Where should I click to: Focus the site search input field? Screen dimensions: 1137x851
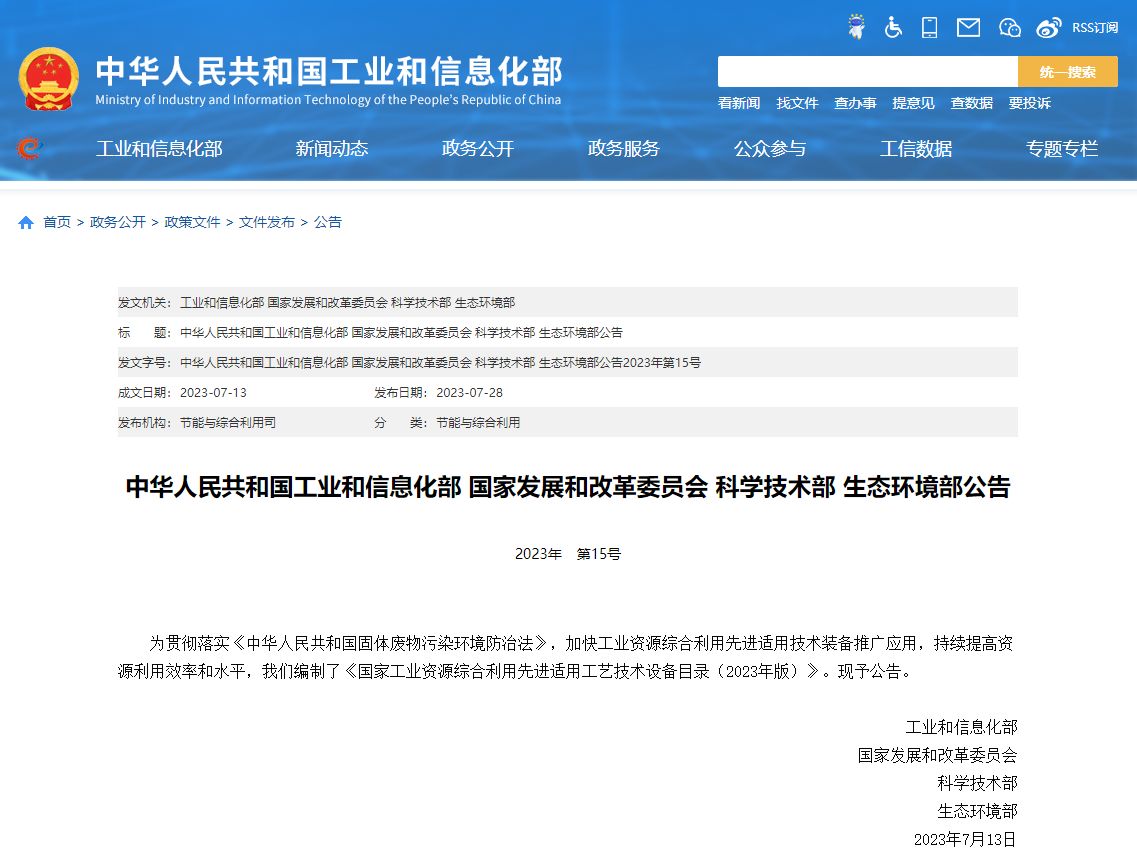point(867,72)
